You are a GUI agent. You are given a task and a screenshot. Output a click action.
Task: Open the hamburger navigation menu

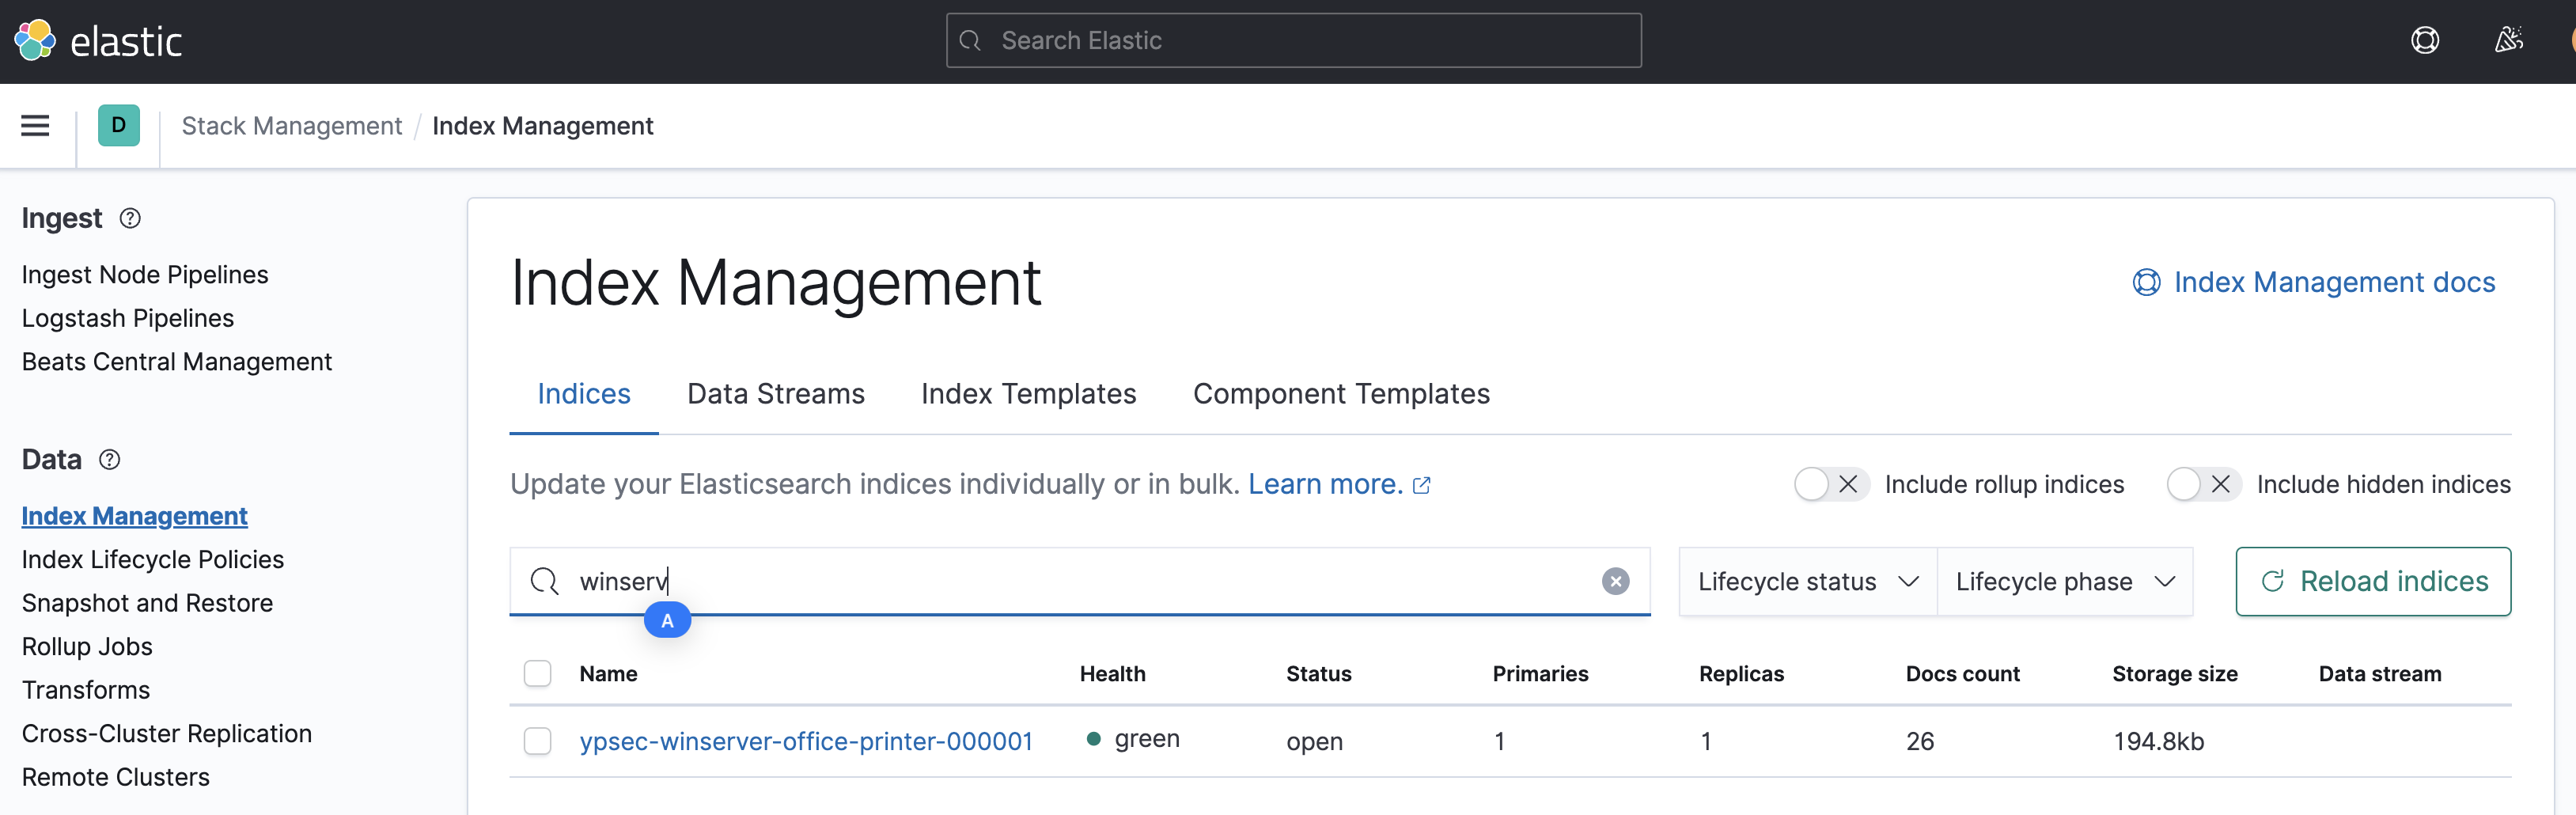click(35, 126)
